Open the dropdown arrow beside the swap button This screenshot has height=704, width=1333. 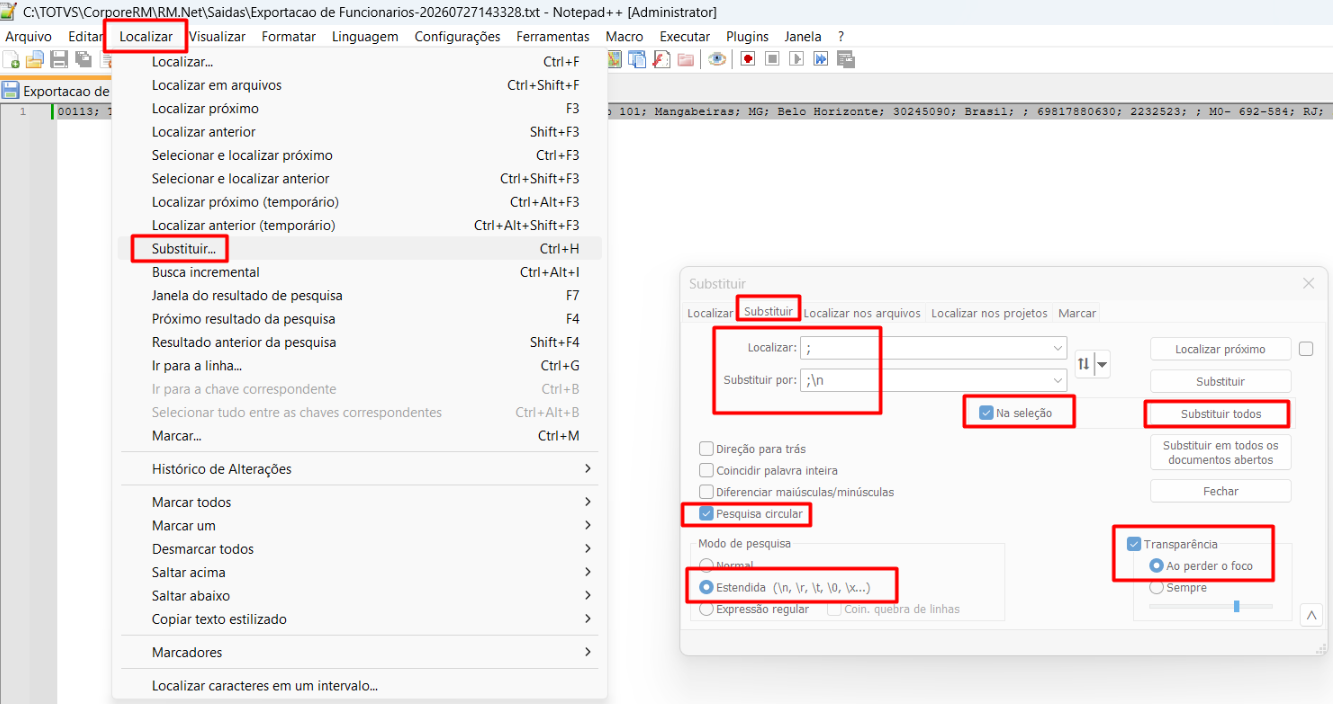coord(1102,365)
